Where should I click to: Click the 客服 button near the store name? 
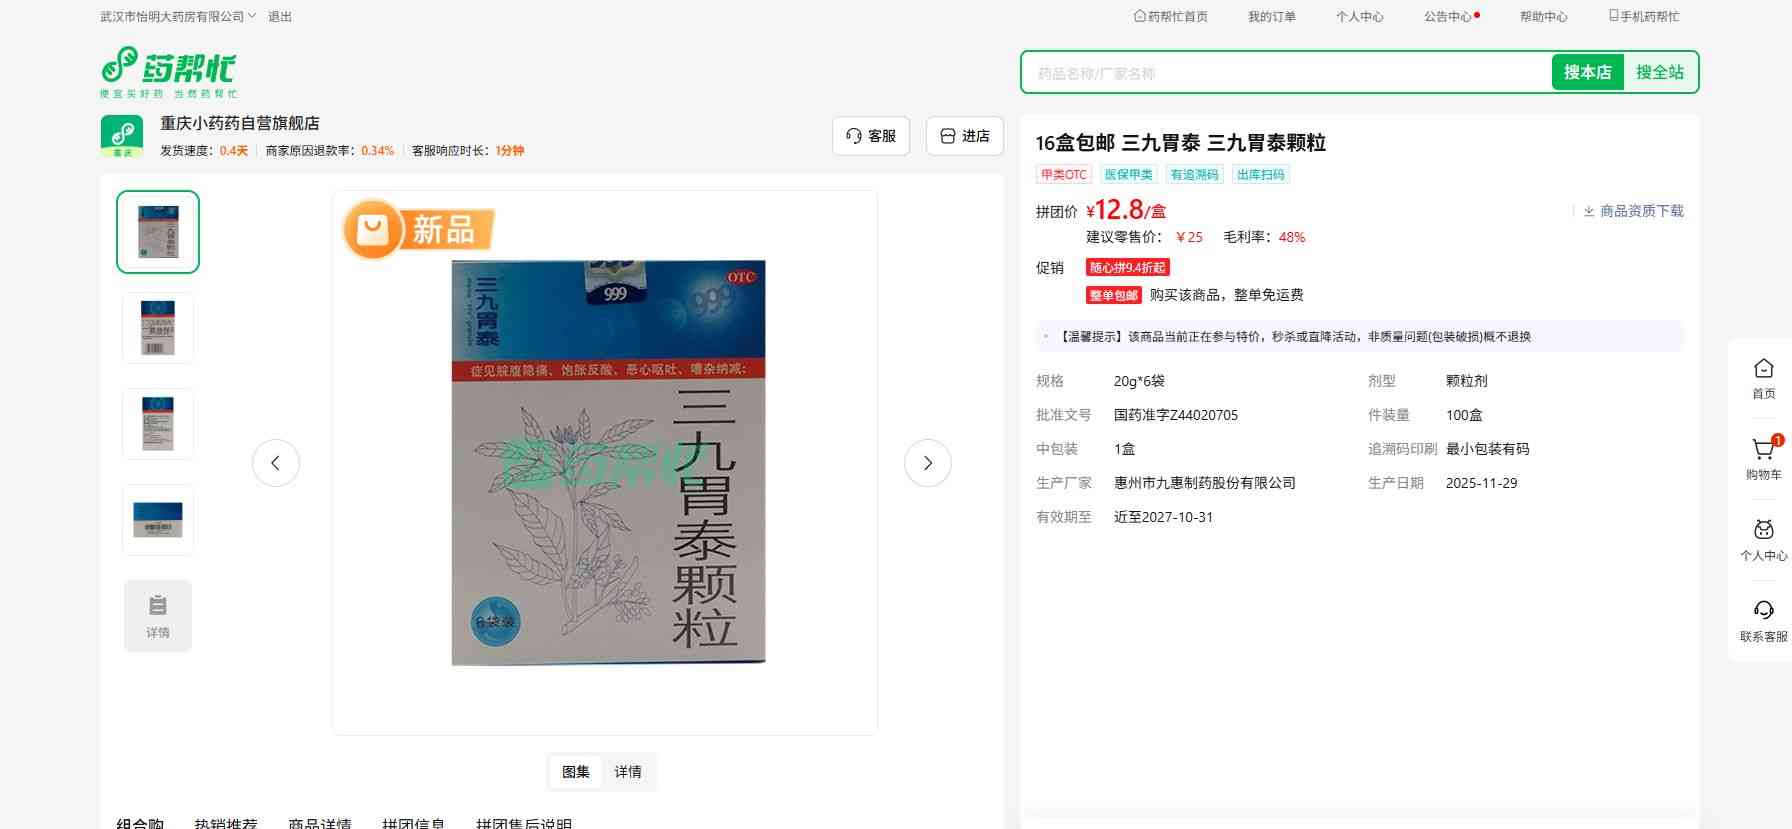(x=870, y=136)
